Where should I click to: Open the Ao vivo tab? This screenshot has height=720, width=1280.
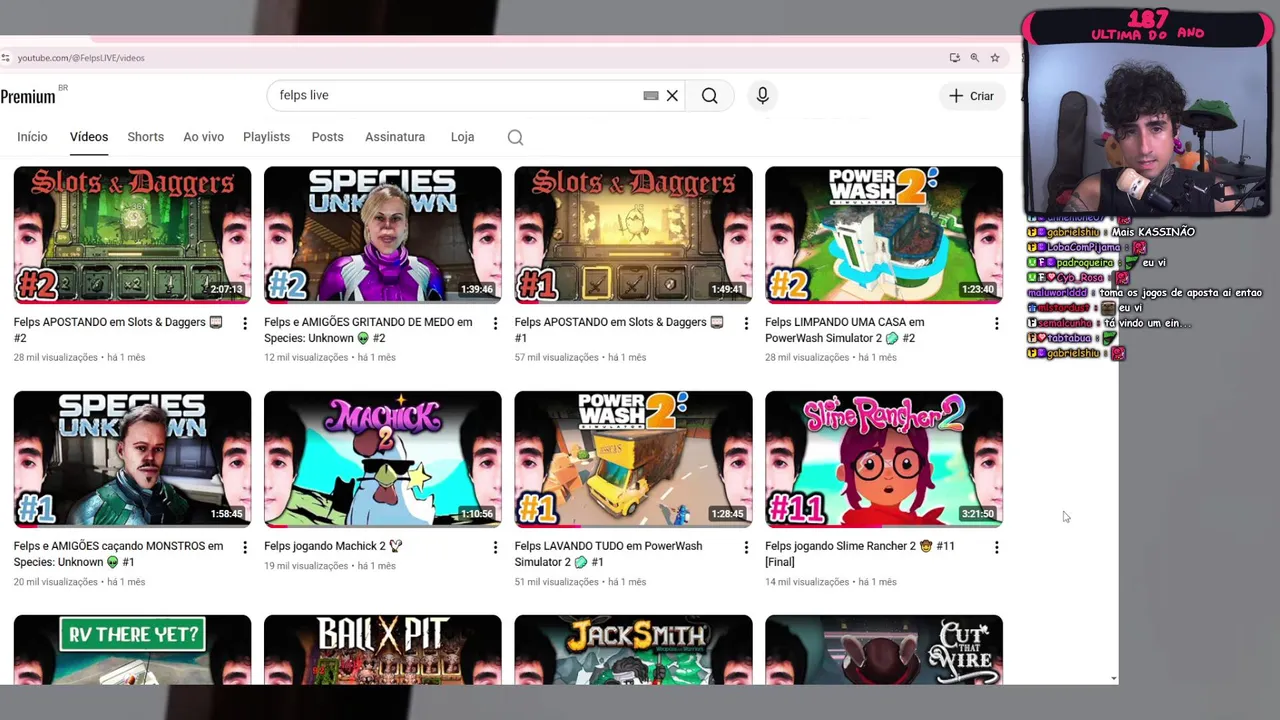(x=203, y=137)
